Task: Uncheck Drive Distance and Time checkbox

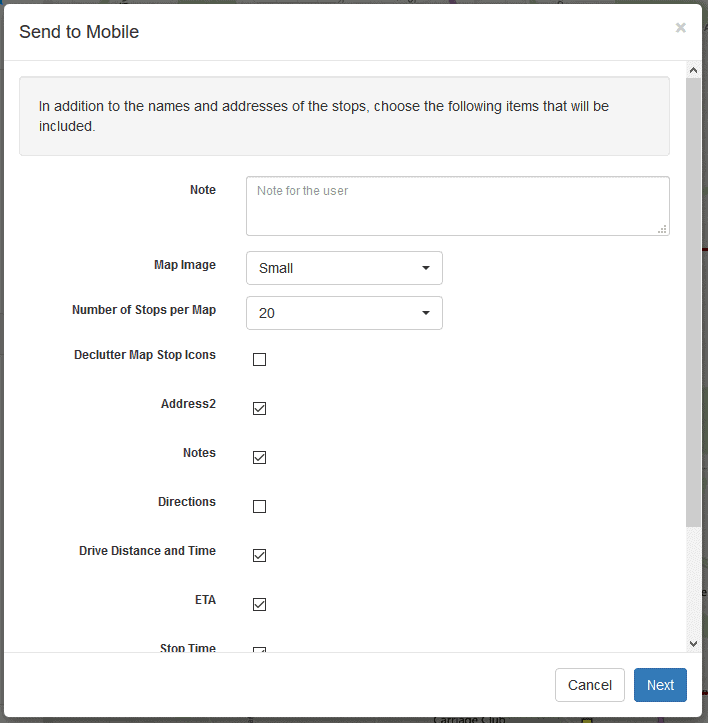Action: point(259,555)
